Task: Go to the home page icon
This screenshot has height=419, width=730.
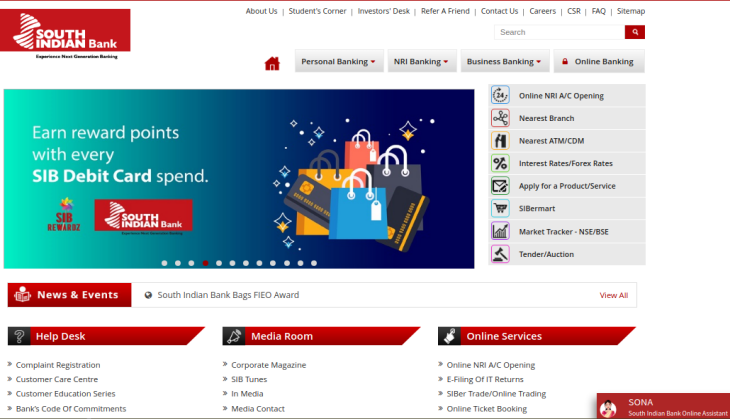Action: (x=272, y=63)
